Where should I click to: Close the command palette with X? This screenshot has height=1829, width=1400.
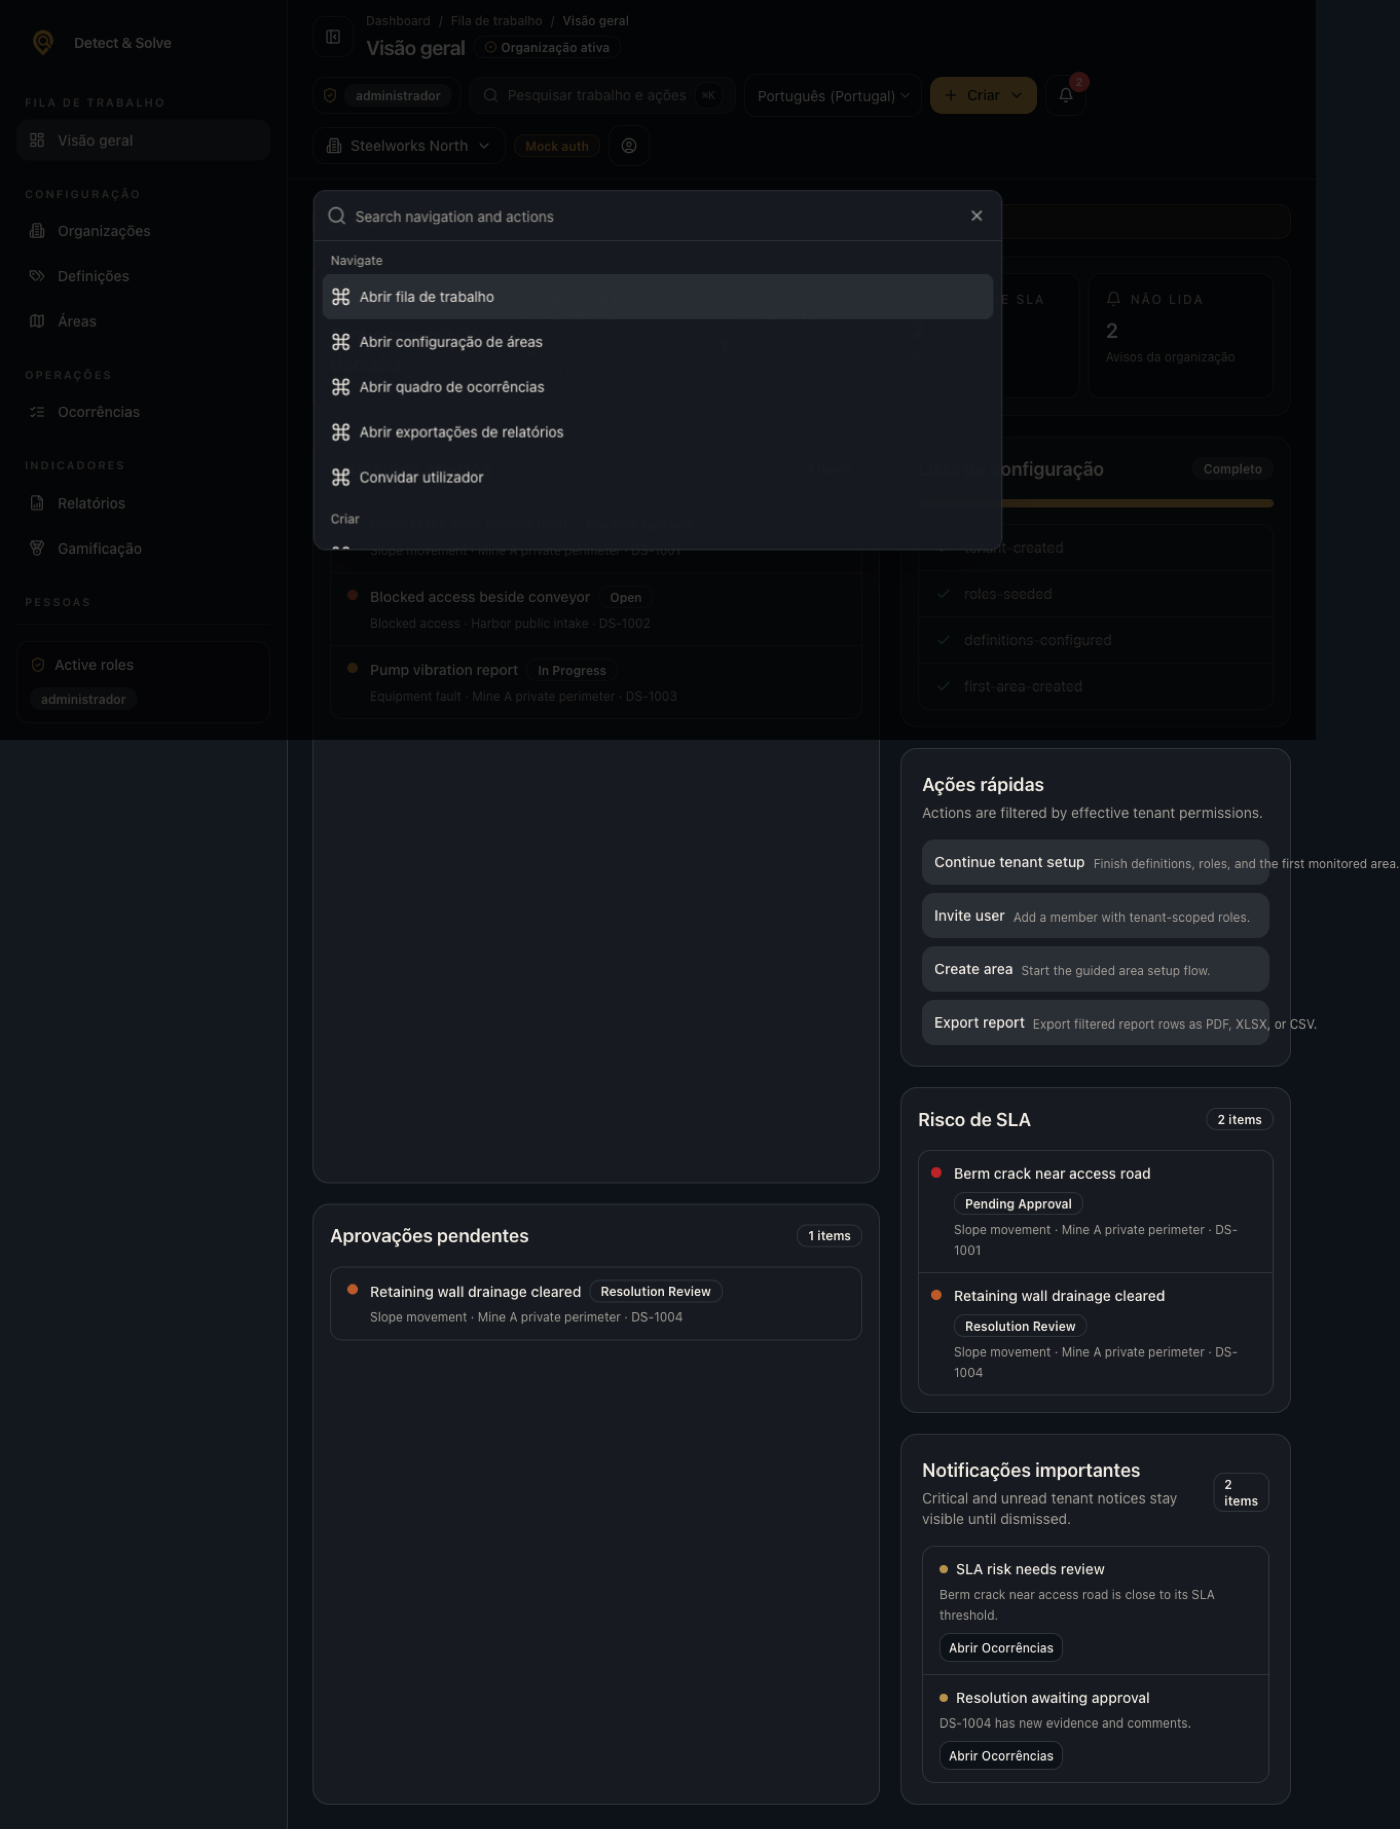977,216
